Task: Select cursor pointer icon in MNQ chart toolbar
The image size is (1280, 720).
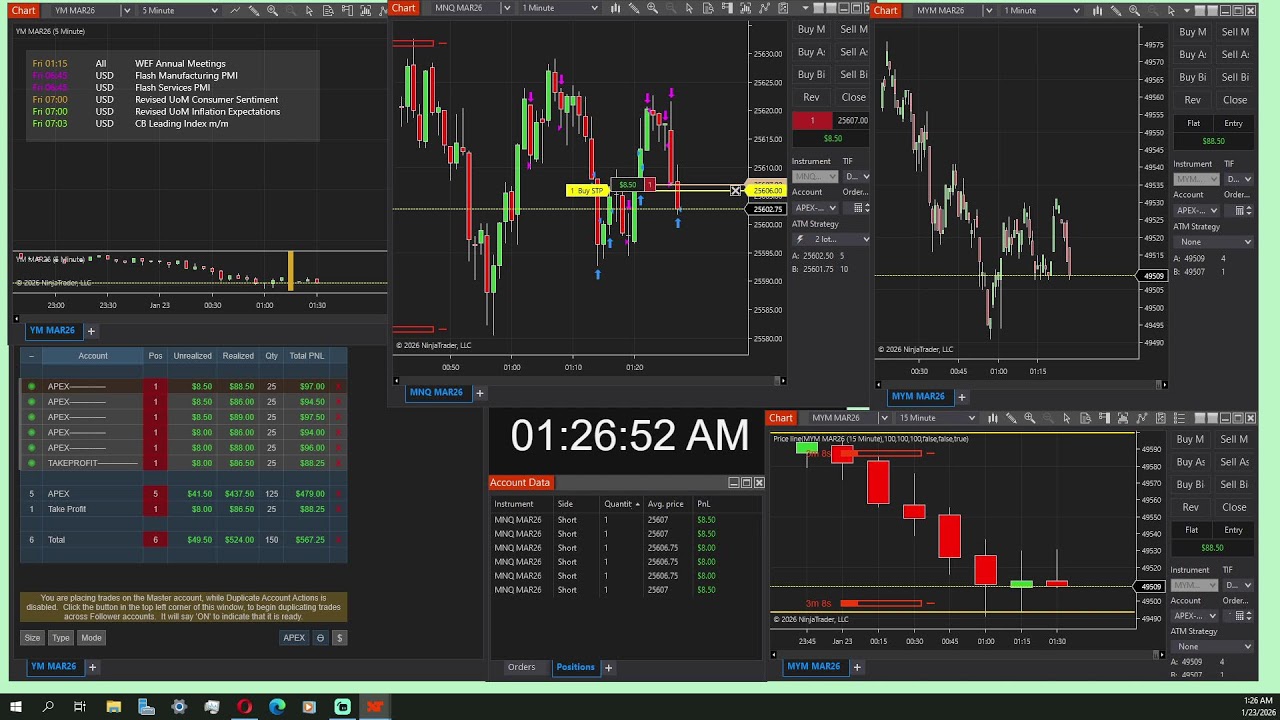Action: (689, 8)
